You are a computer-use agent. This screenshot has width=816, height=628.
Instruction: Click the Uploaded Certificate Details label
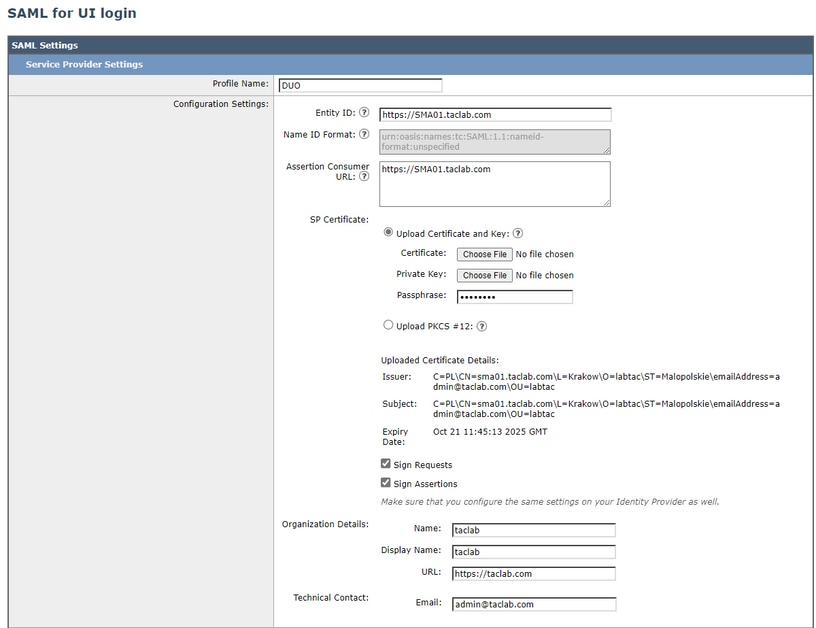[440, 360]
